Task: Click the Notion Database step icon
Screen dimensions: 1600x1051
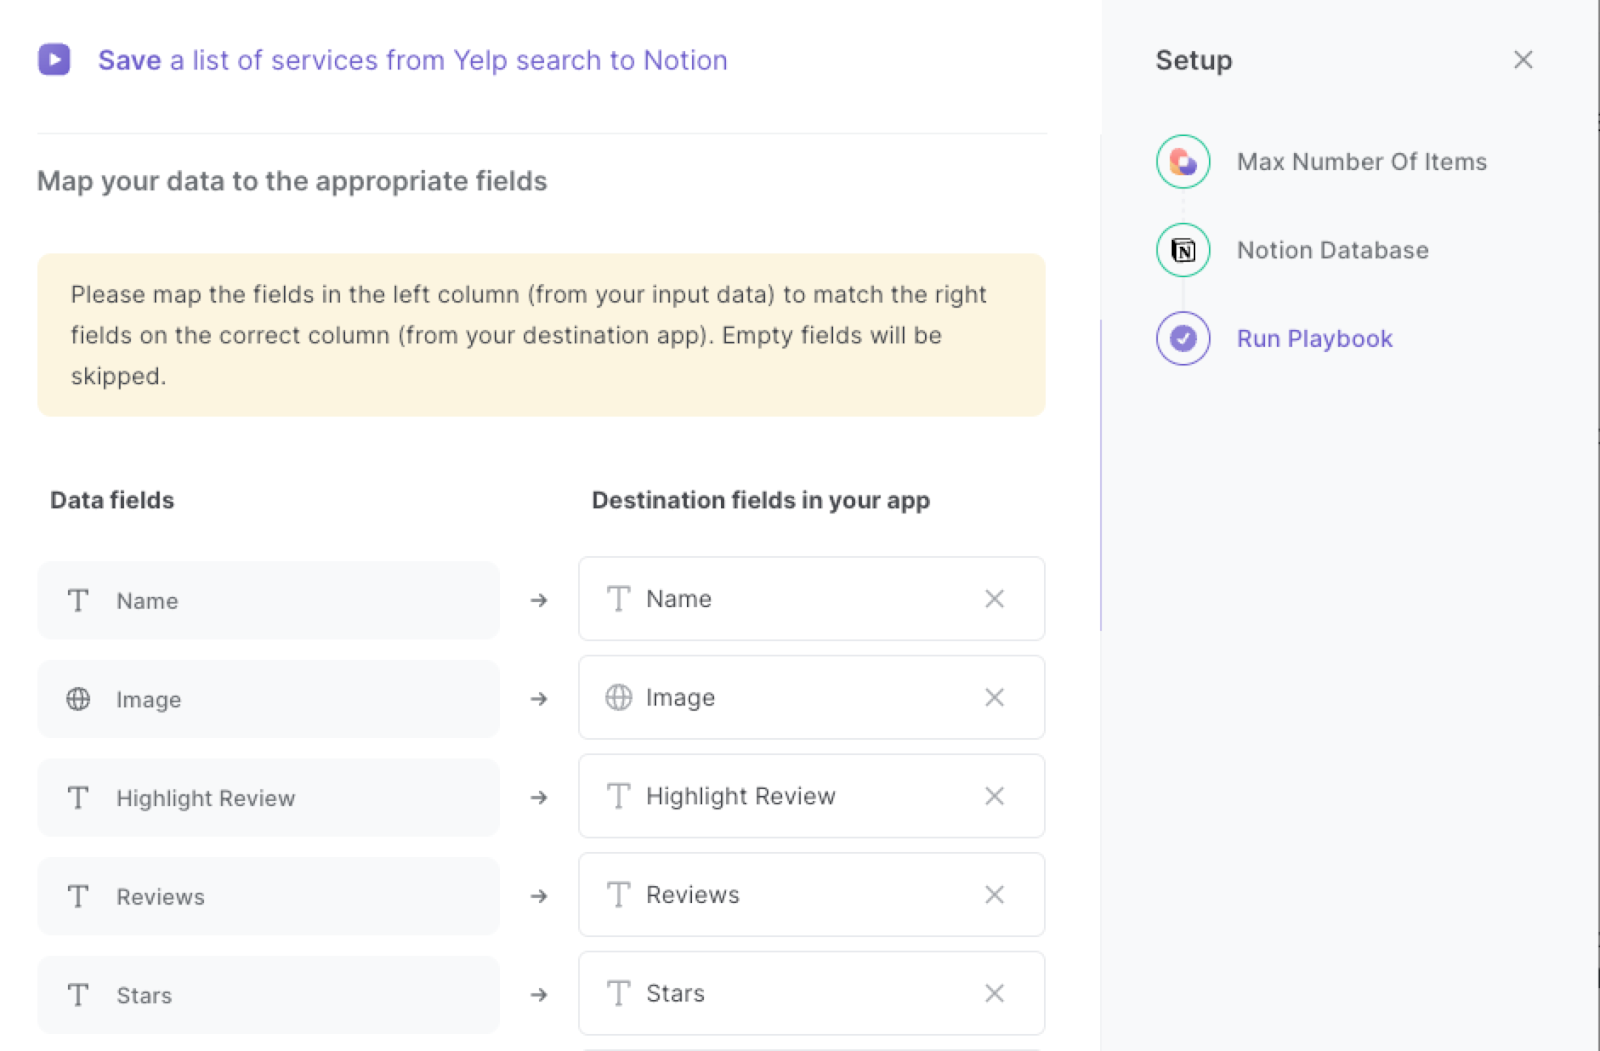Action: 1183,250
